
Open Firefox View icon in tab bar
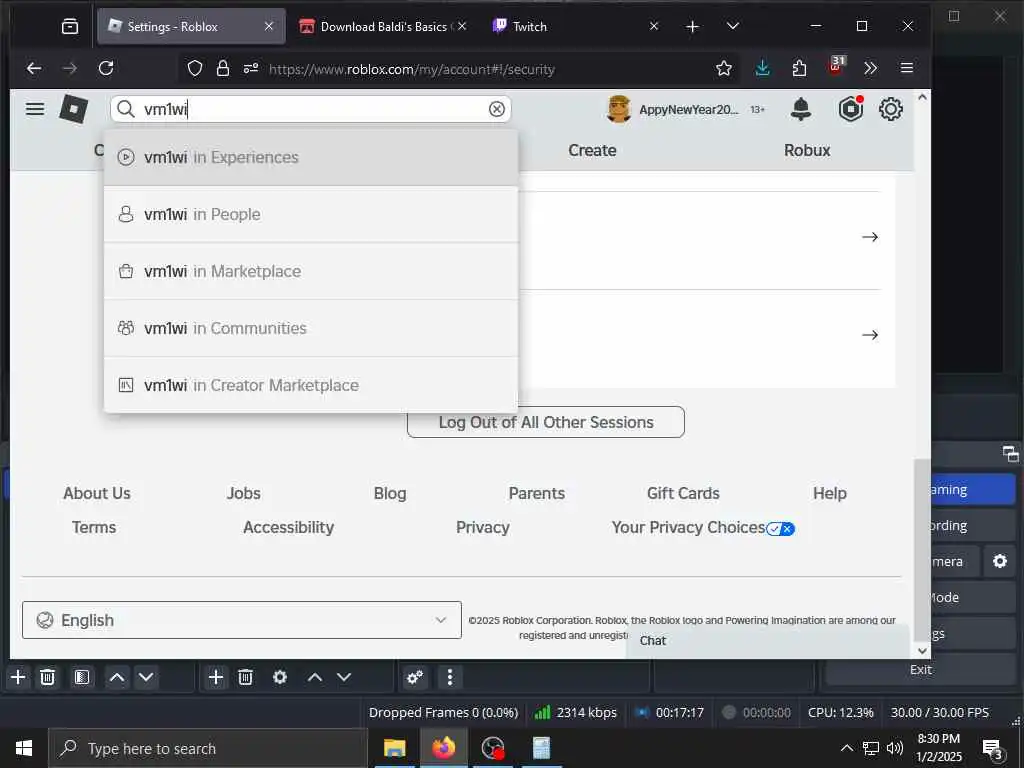point(70,27)
